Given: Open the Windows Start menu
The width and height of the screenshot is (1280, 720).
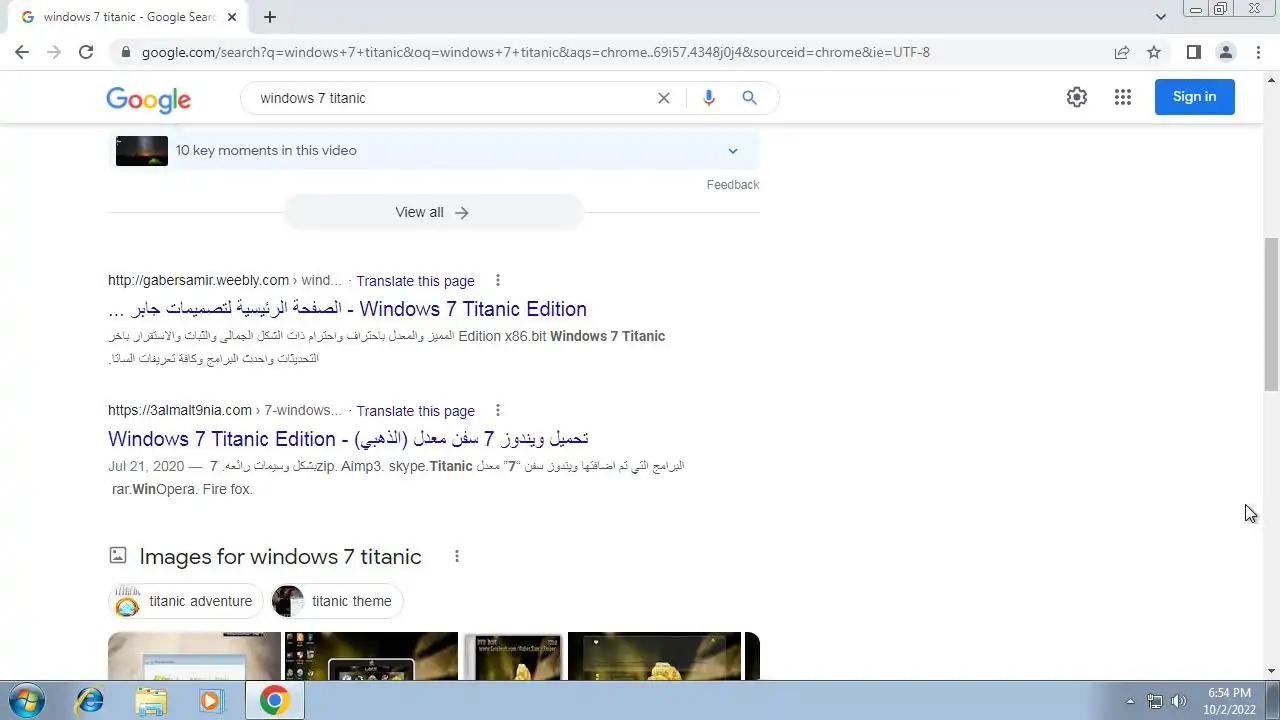Looking at the screenshot, I should (26, 700).
